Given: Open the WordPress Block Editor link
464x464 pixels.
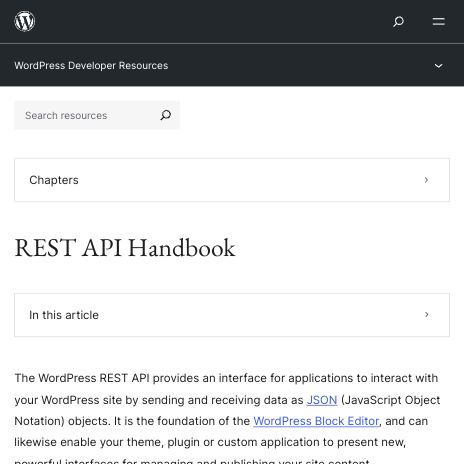Looking at the screenshot, I should click(316, 421).
